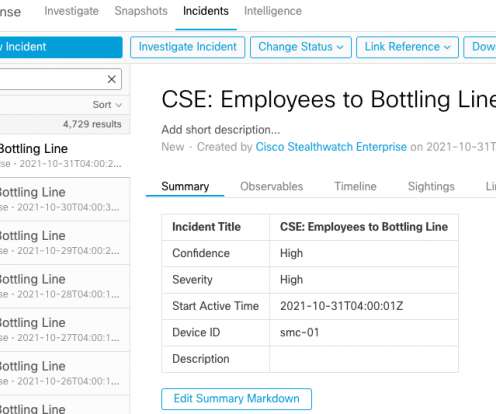Click the incident search input field
Viewport: 496px width, 414px height.
tap(53, 79)
